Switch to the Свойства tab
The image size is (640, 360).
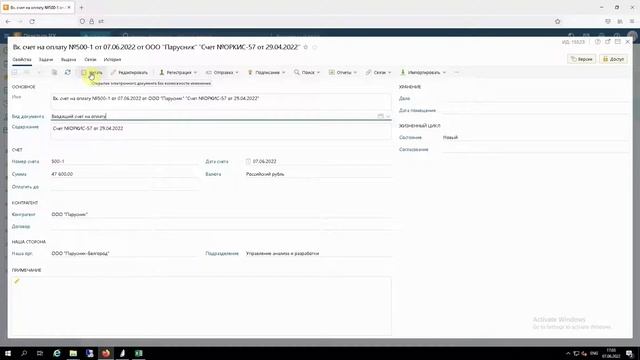[22, 60]
